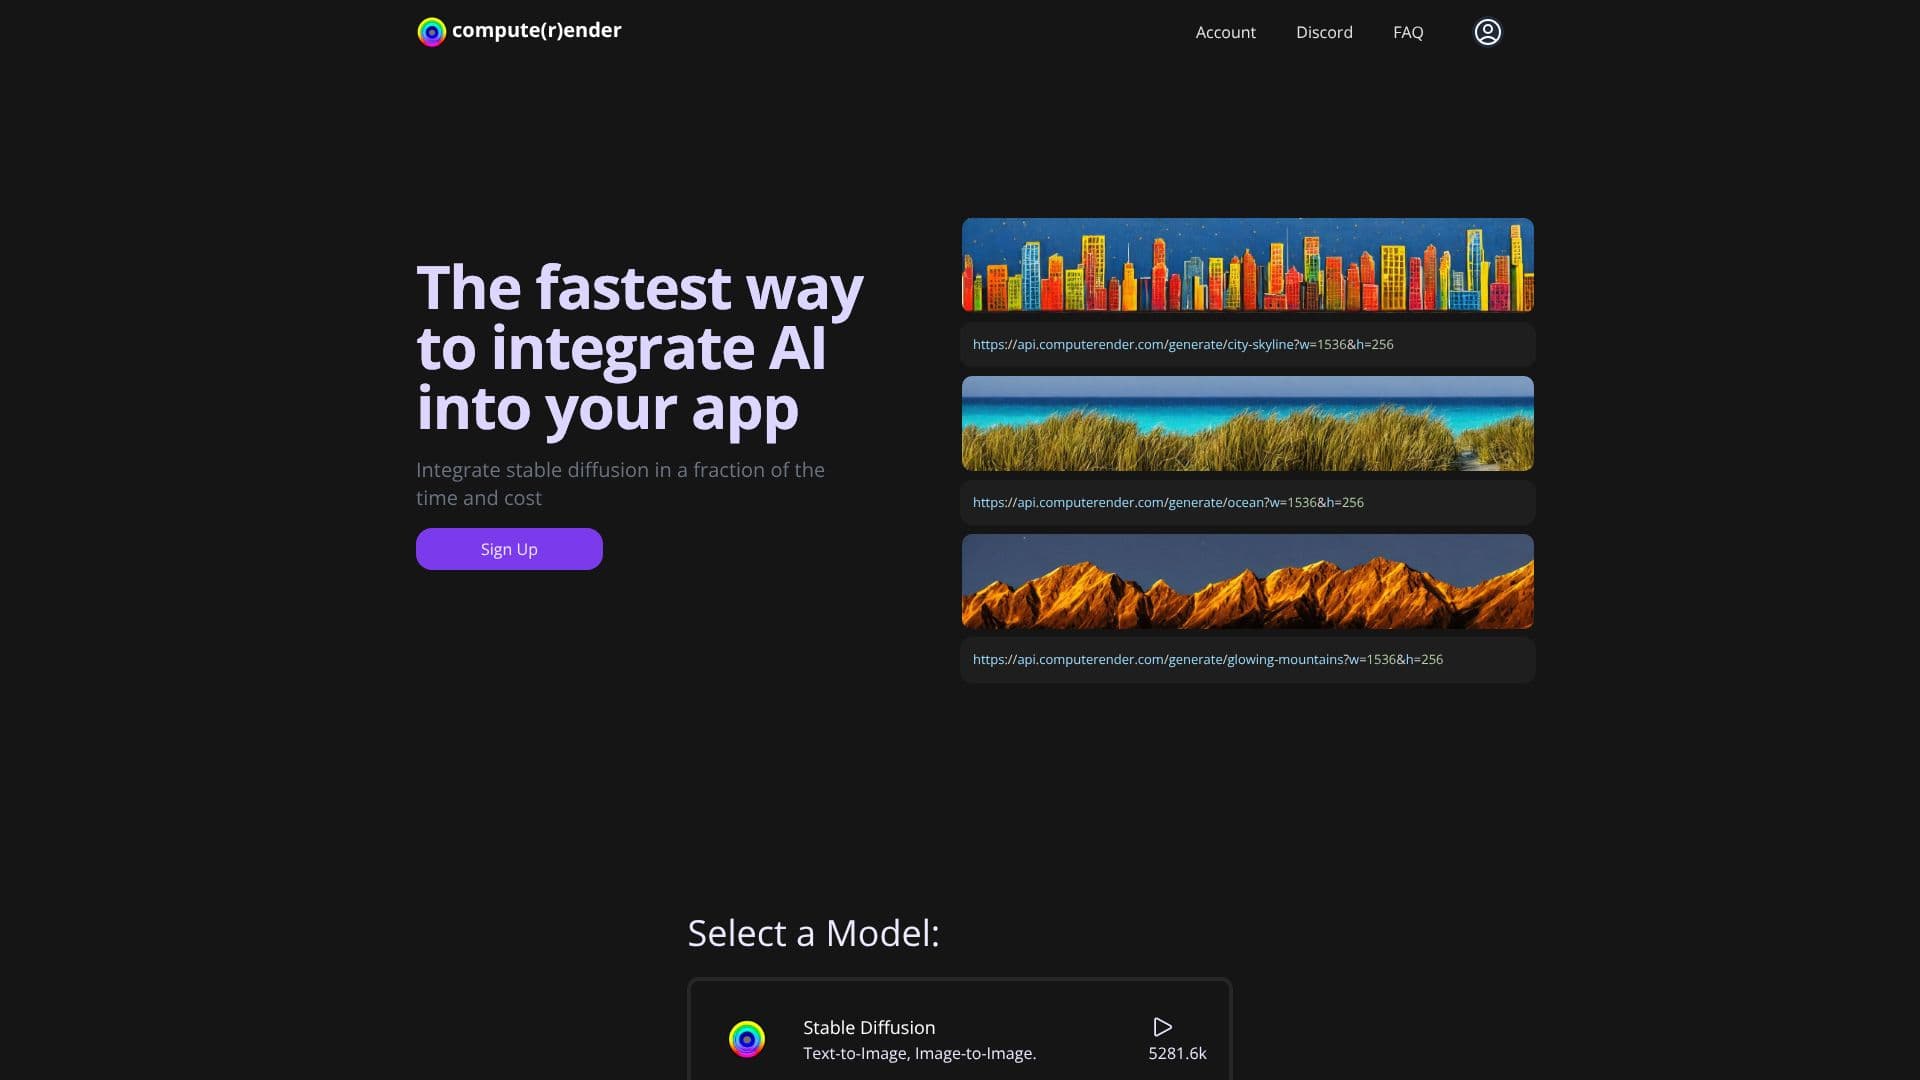Click the colorful city skyline image
1920x1080 pixels.
coord(1248,265)
